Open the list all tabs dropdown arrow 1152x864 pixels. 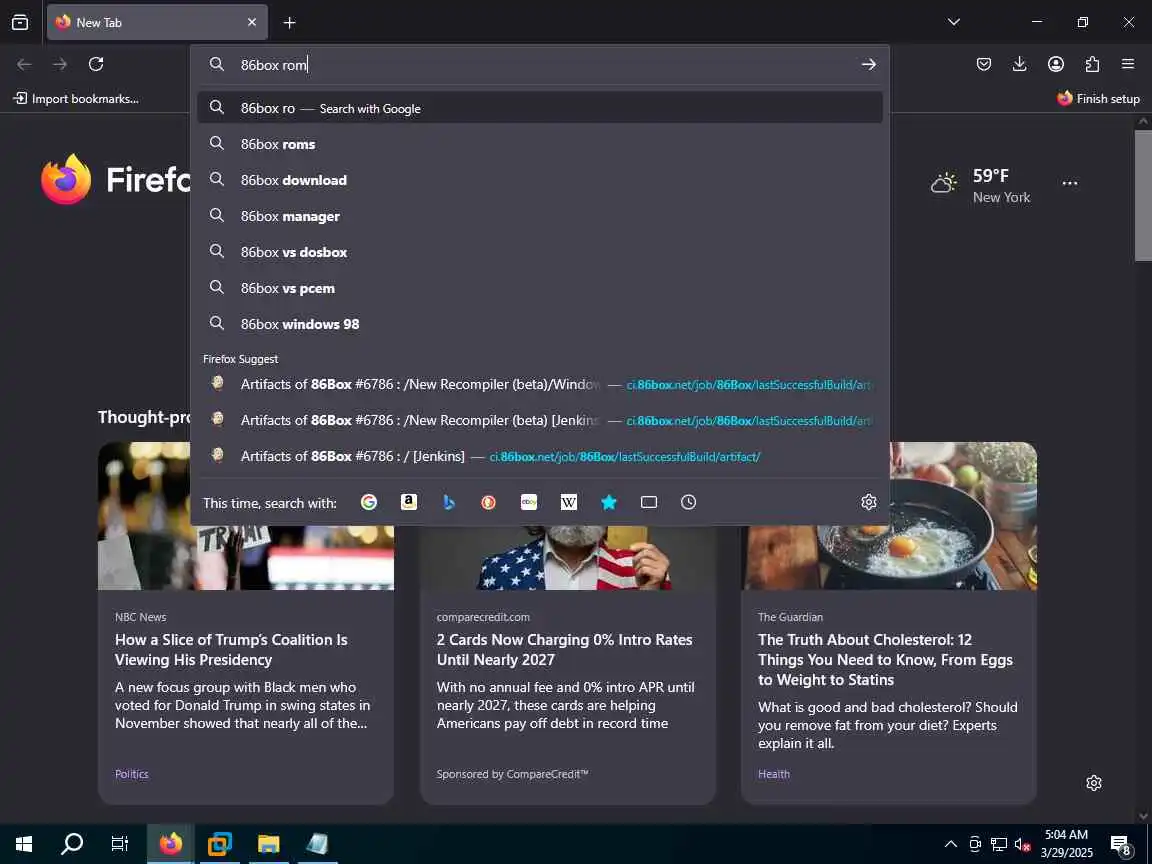pos(954,22)
